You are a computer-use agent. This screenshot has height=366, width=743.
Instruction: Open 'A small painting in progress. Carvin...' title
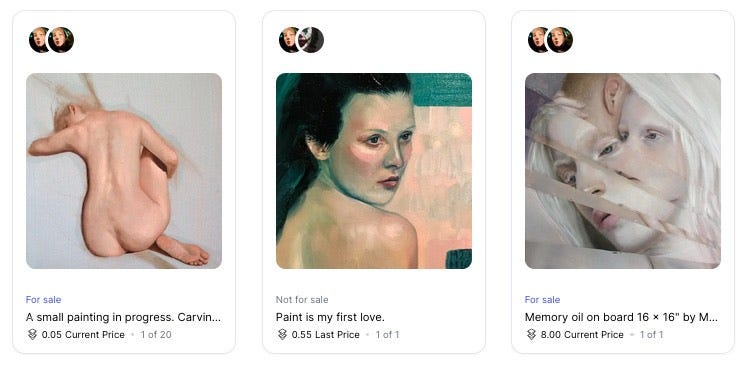123,317
